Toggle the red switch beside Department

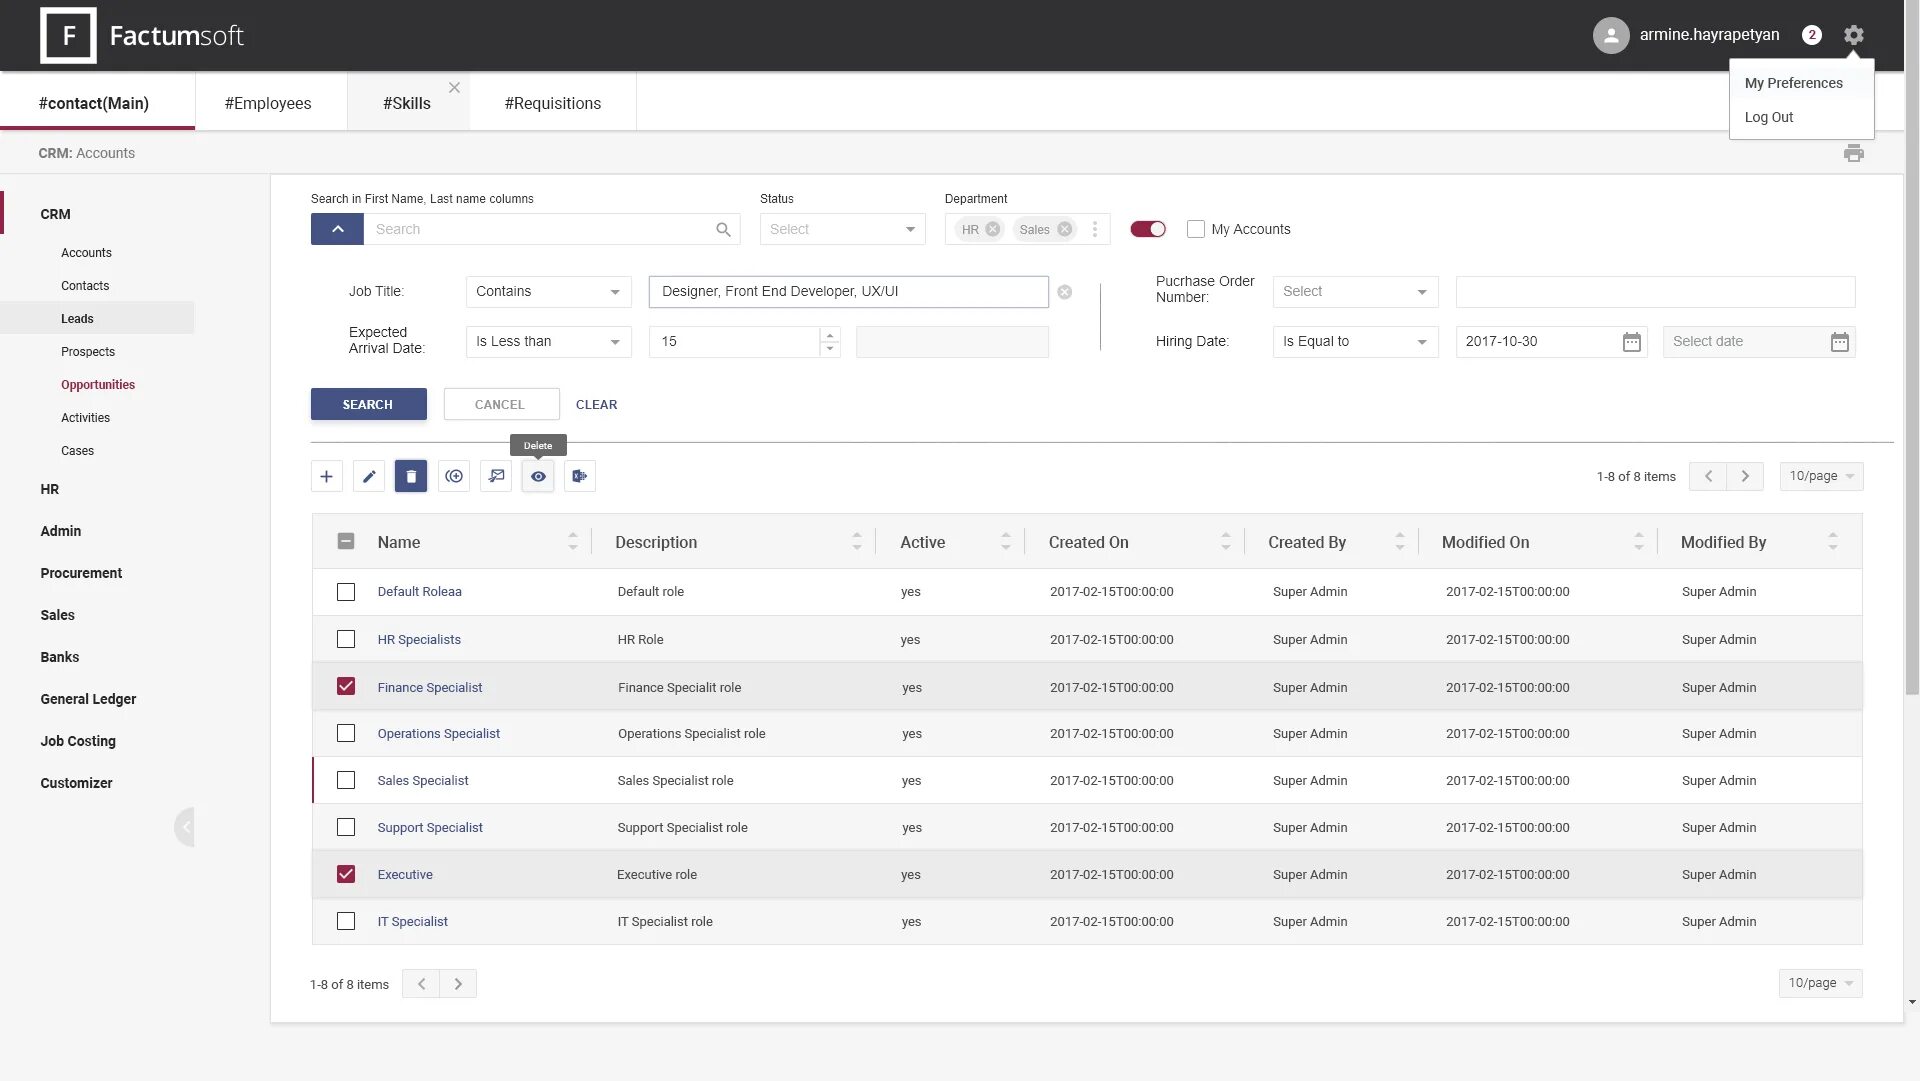click(x=1147, y=229)
